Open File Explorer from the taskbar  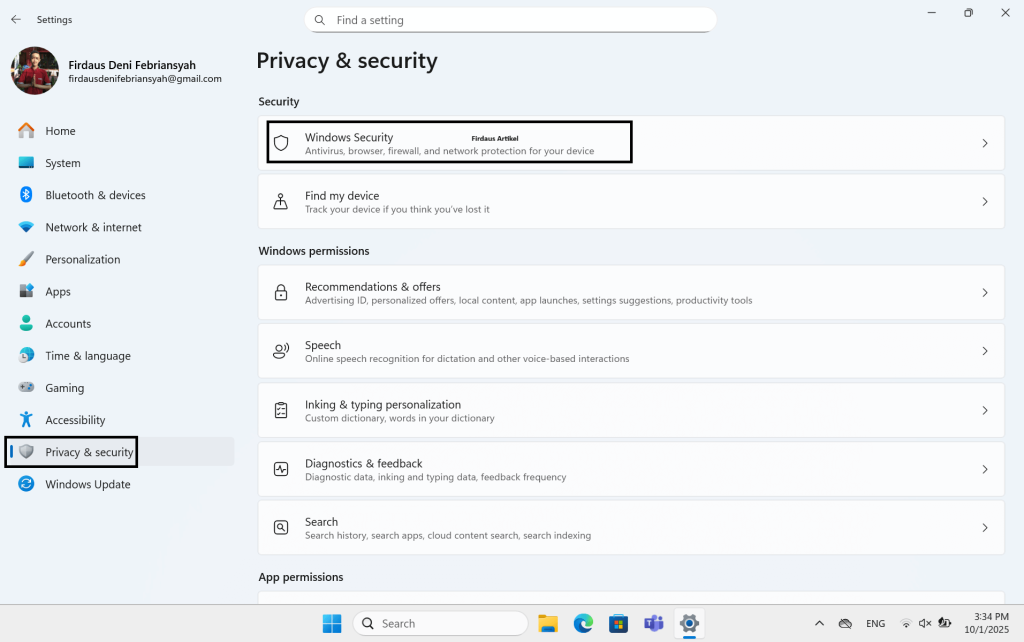[547, 623]
